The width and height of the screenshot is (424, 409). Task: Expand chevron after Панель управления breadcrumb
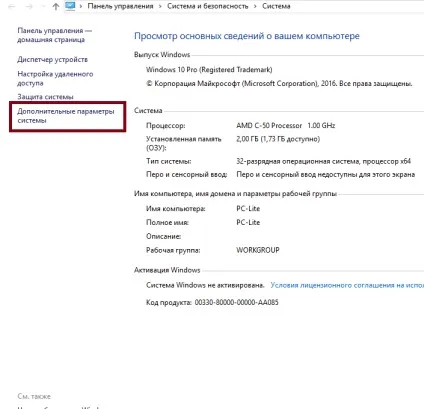(x=160, y=6)
